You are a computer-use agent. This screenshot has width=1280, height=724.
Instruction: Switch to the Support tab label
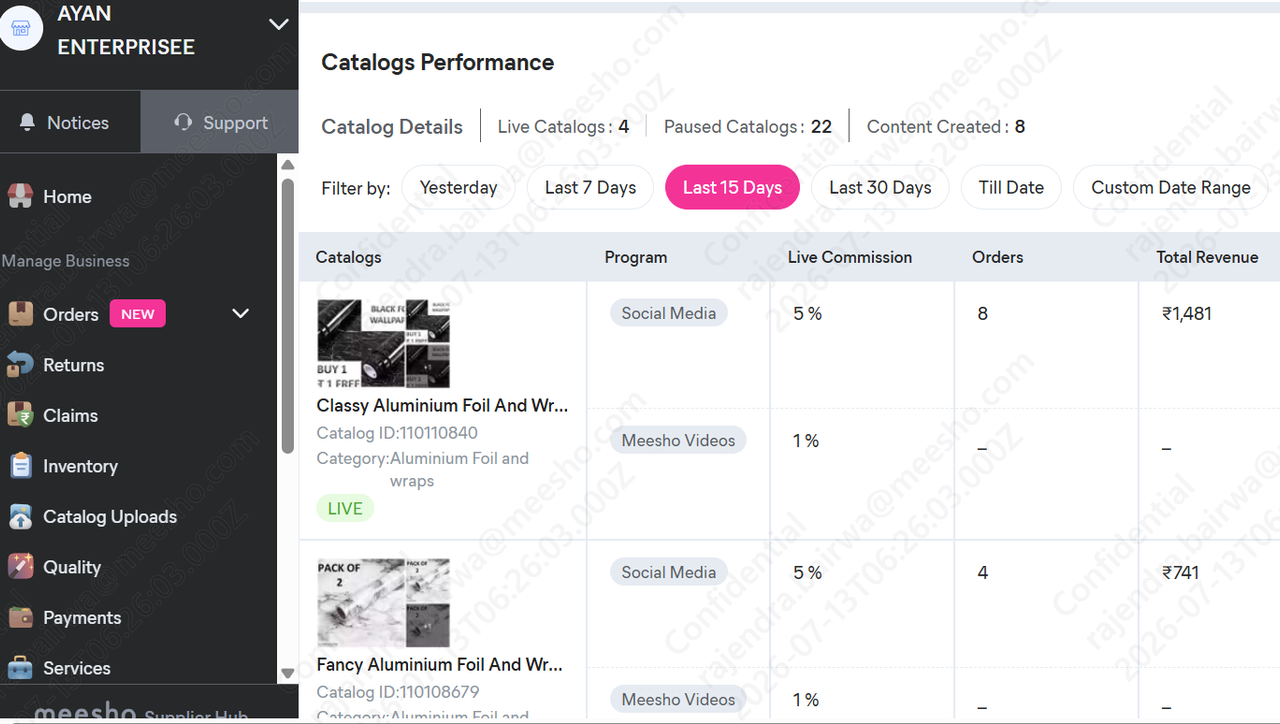235,123
